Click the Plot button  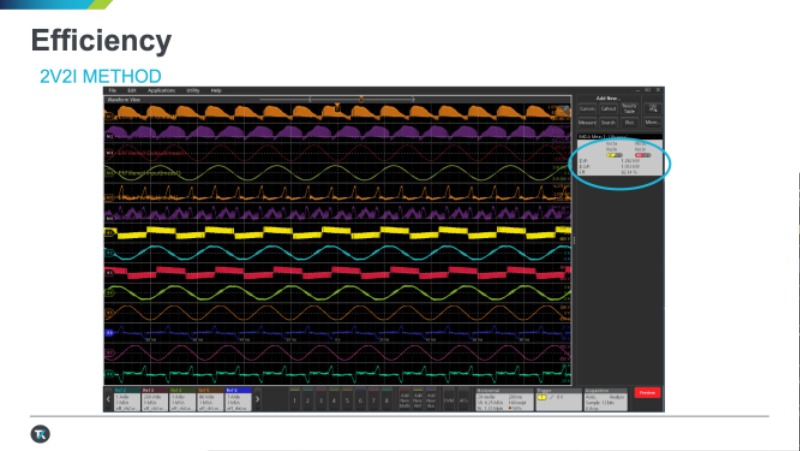click(629, 122)
